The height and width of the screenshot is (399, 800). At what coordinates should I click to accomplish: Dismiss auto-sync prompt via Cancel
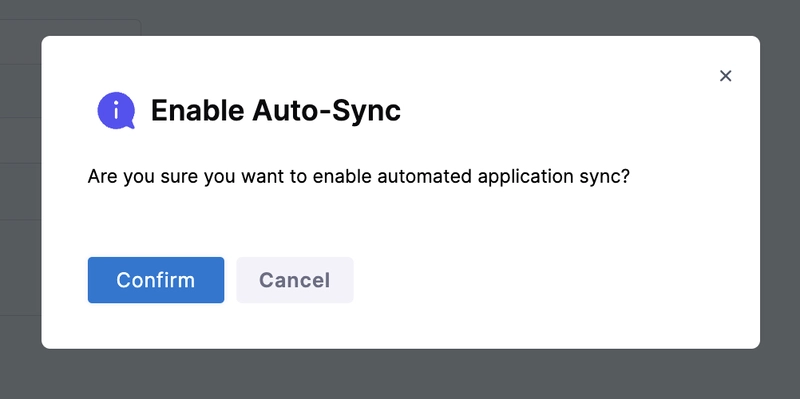(x=294, y=280)
